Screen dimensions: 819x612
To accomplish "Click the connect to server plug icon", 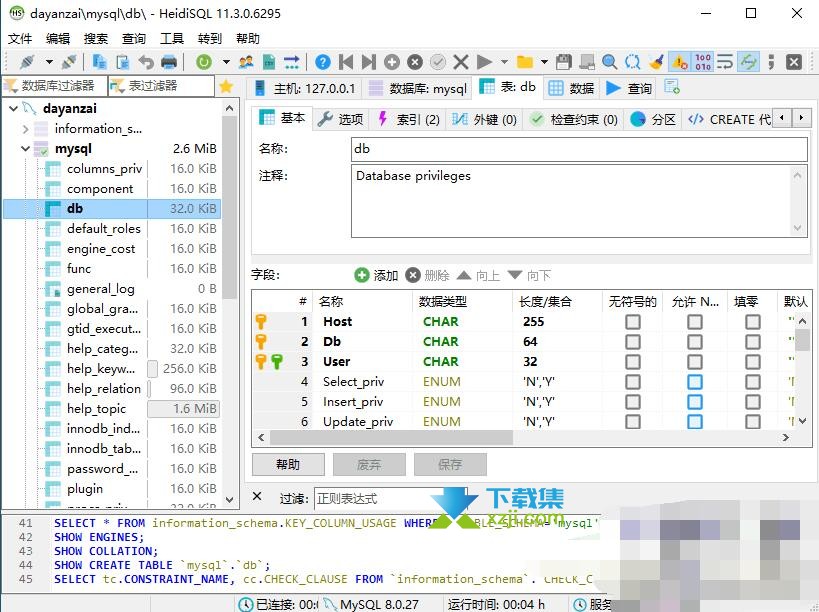I will 27,62.
